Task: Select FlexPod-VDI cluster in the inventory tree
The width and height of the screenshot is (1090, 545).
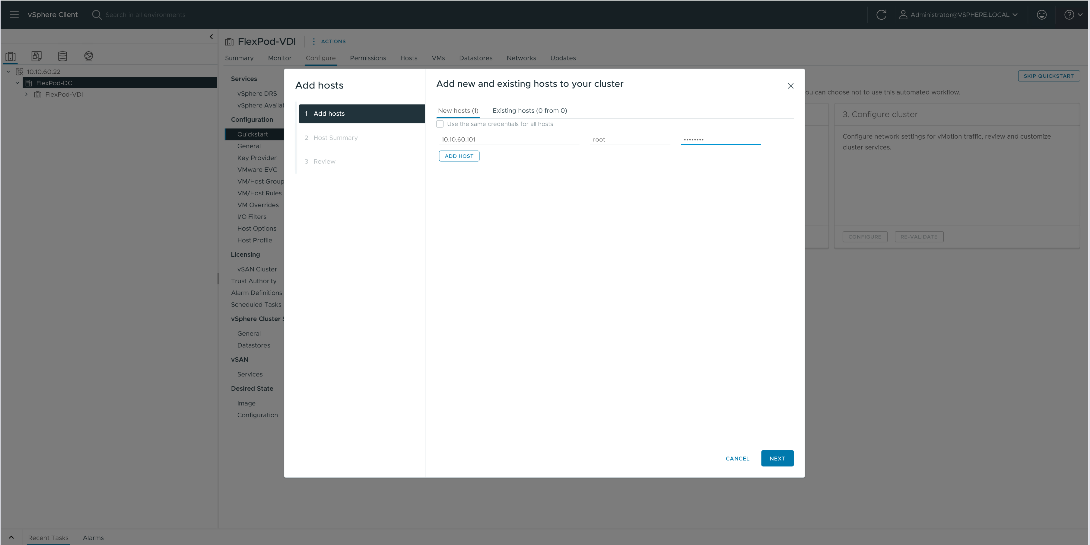Action: [64, 94]
